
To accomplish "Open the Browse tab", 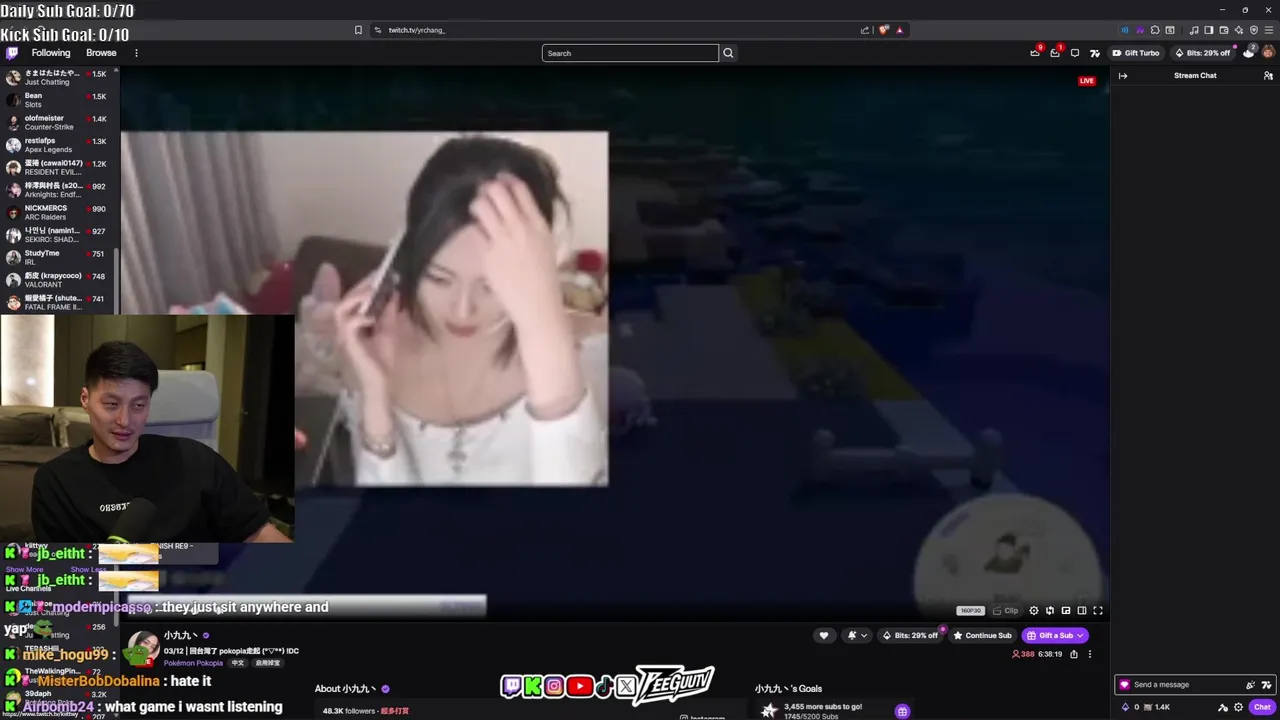I will pos(101,53).
